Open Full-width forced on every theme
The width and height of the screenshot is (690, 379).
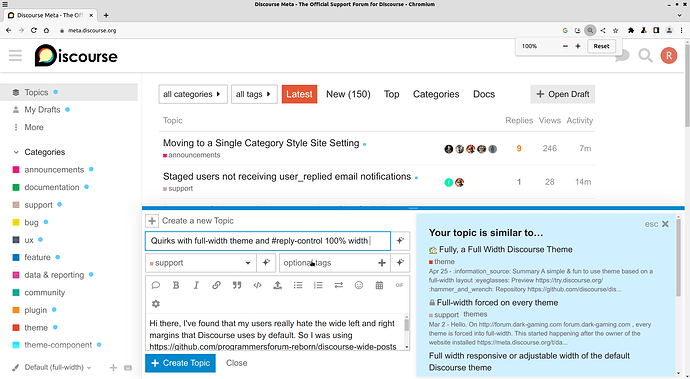click(x=497, y=303)
